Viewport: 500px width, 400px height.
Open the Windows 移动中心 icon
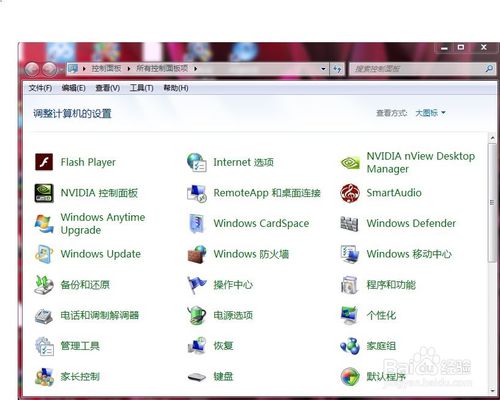(x=349, y=254)
